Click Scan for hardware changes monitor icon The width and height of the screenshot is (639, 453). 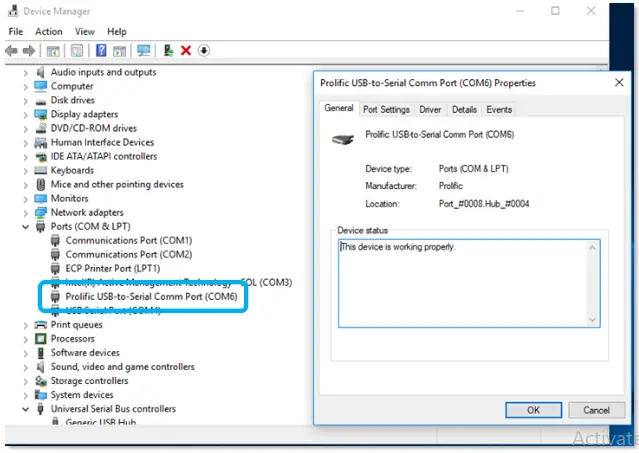(x=143, y=51)
